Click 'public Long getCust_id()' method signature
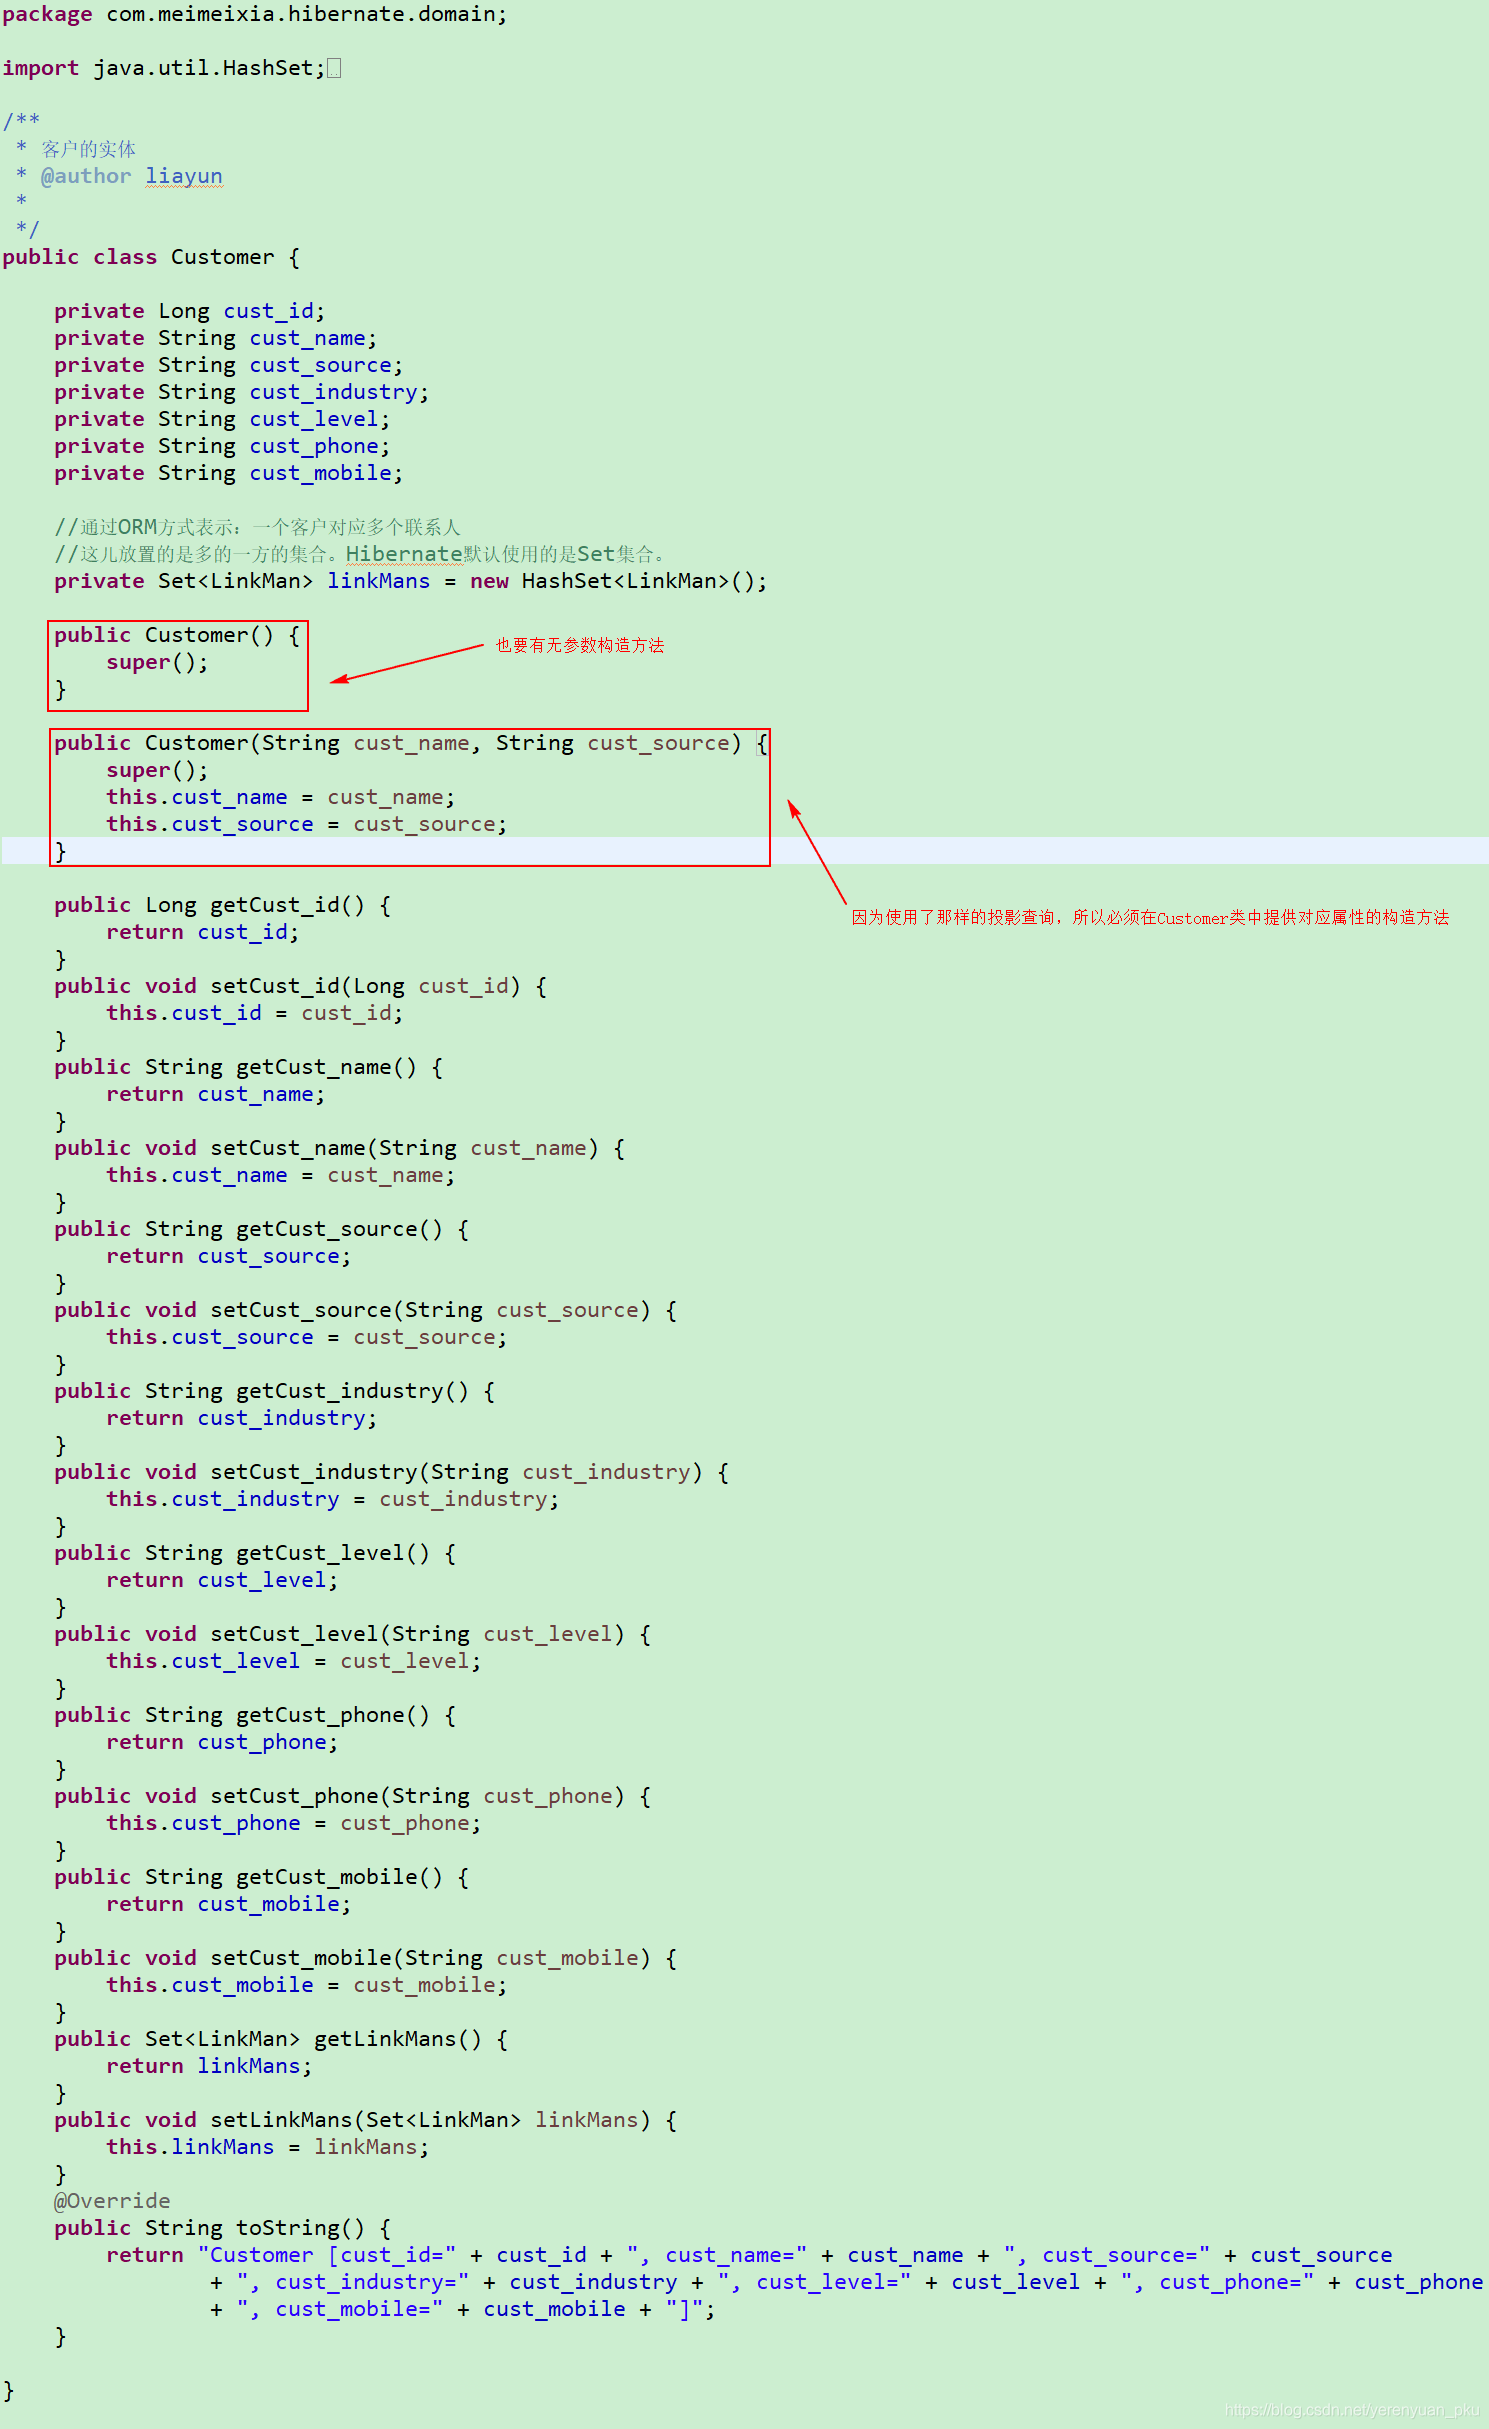Screen dimensions: 1489x2429 click(223, 905)
